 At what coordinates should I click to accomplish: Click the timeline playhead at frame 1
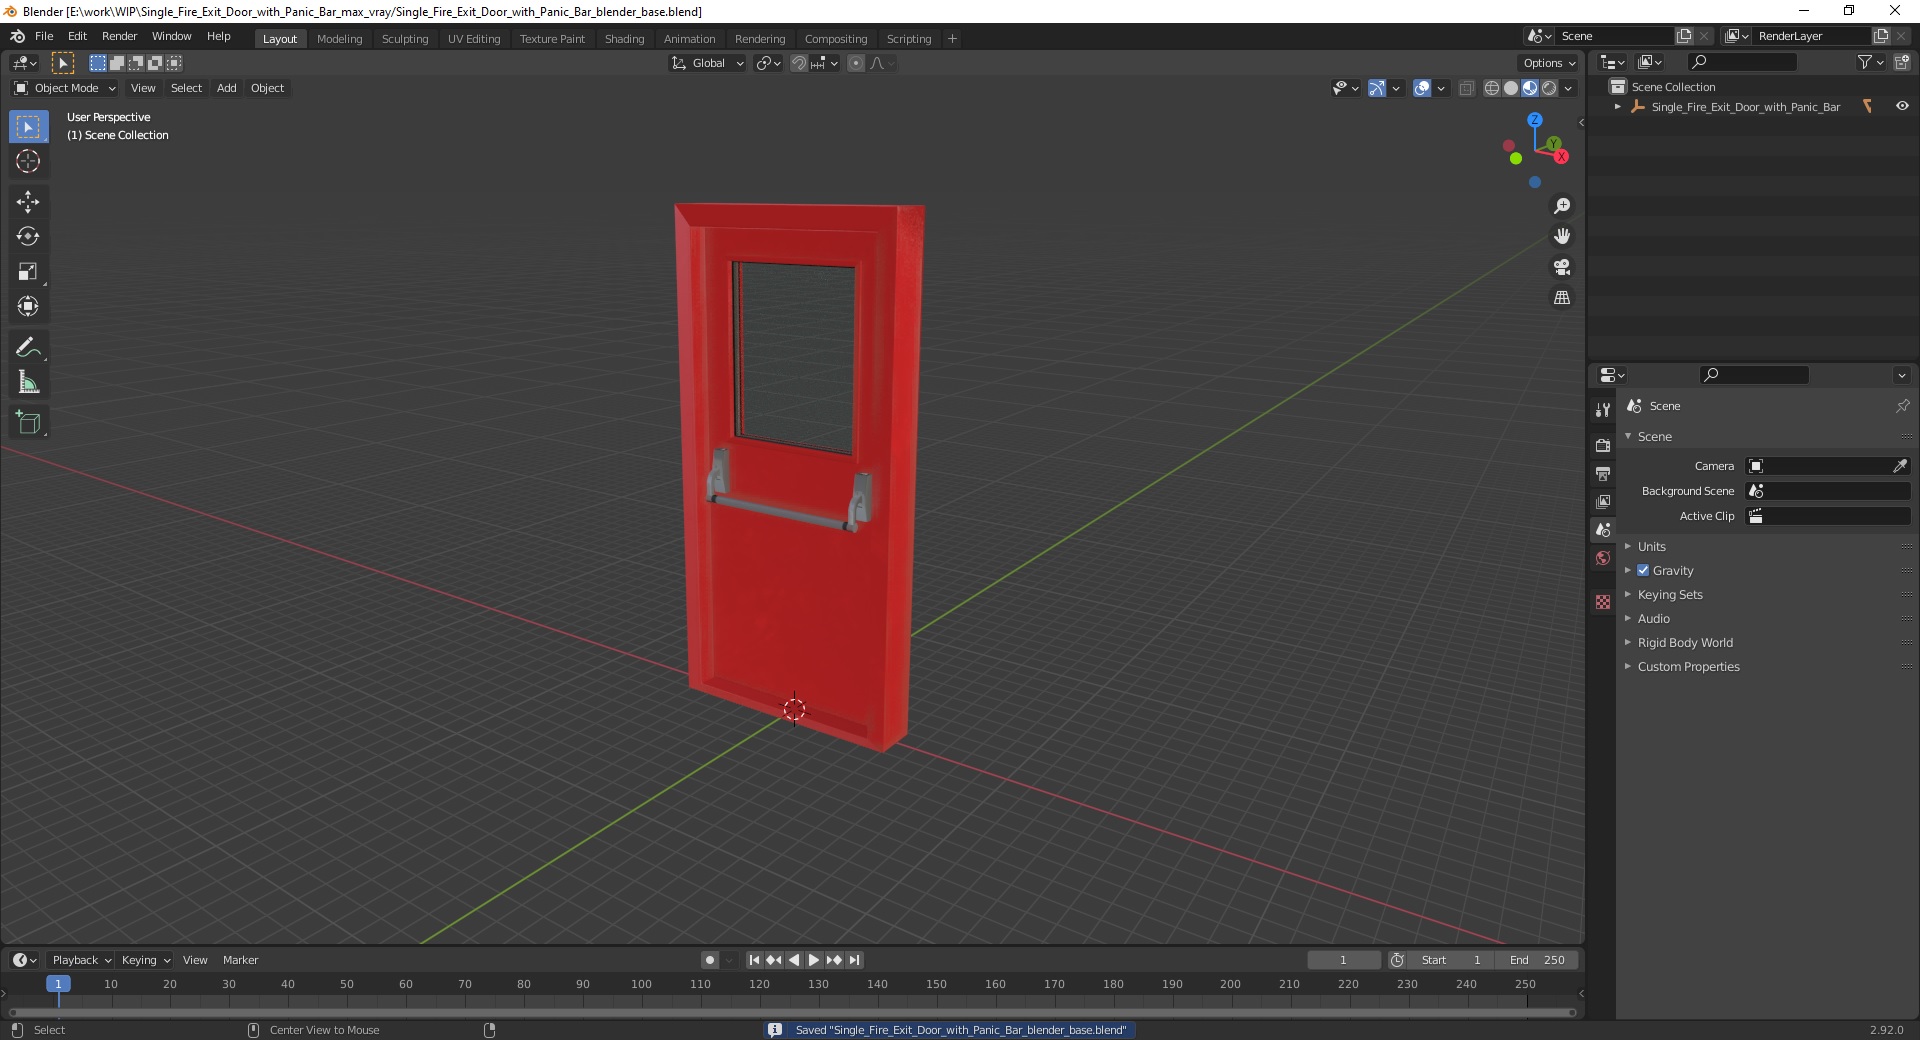point(58,984)
